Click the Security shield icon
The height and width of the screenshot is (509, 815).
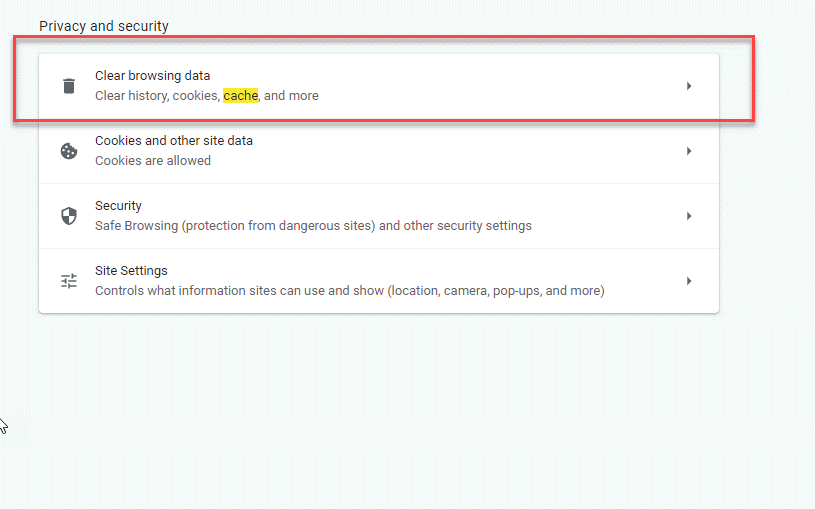[69, 216]
